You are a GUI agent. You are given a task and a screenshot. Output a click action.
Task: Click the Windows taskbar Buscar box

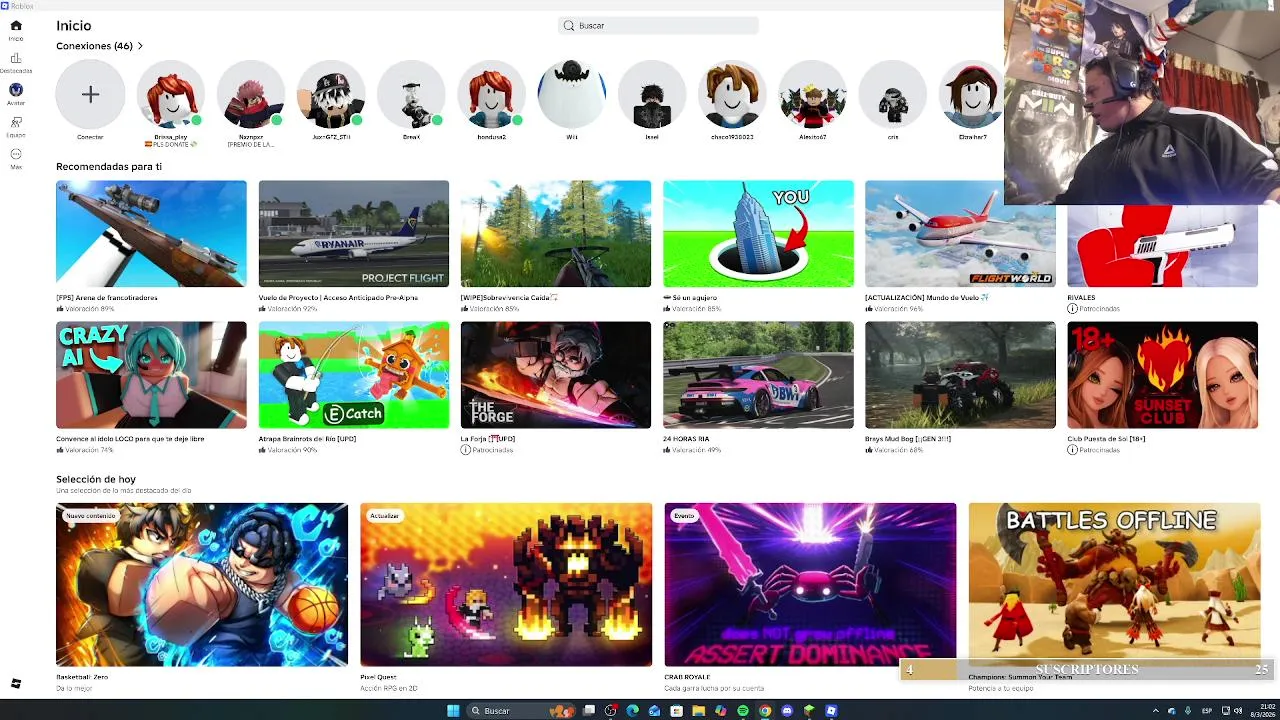pos(520,711)
